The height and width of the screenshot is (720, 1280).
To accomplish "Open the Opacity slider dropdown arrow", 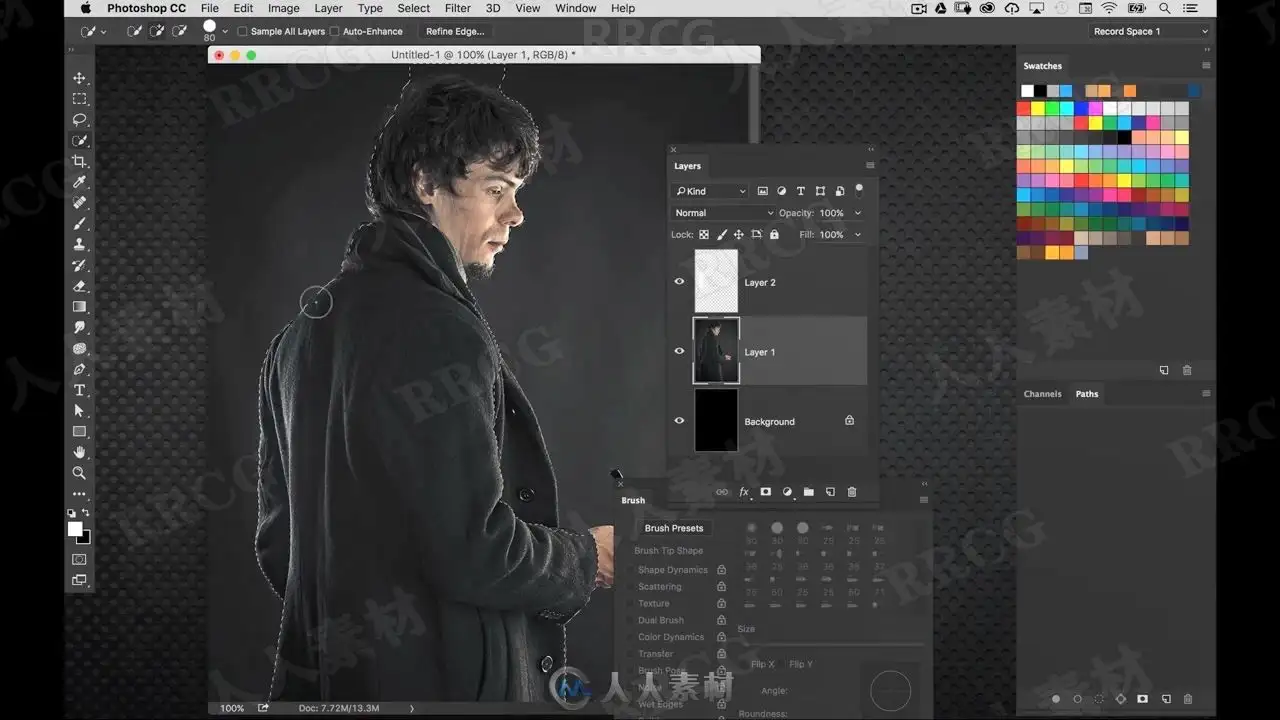I will pyautogui.click(x=858, y=213).
